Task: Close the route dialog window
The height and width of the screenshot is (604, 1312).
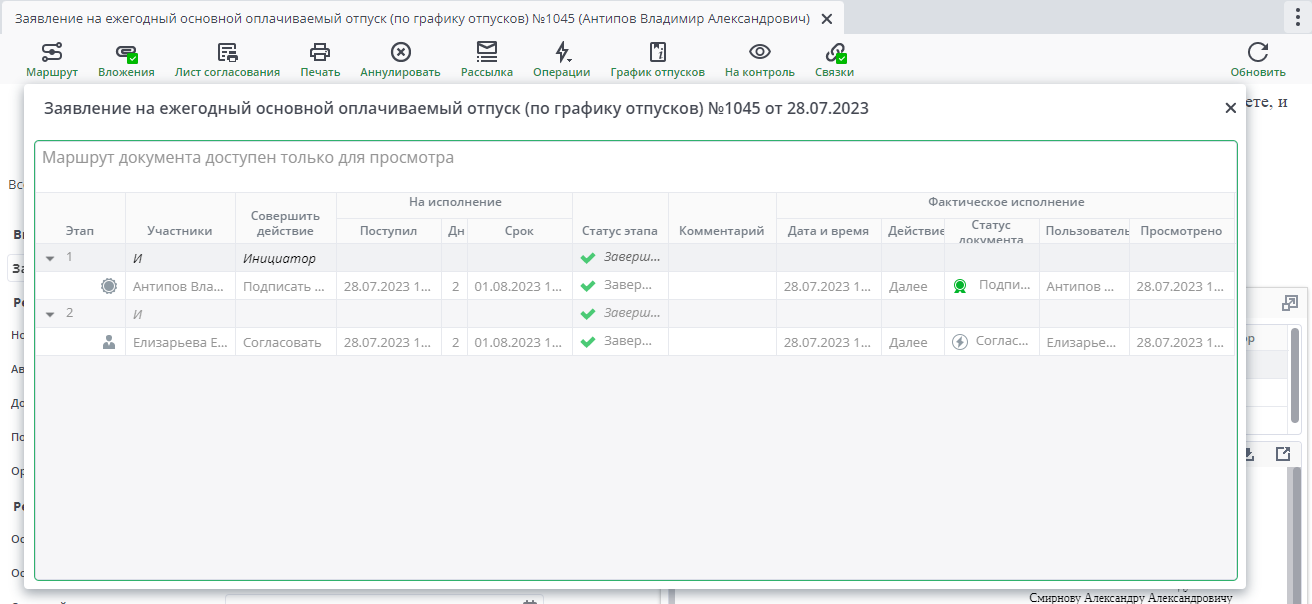Action: click(1230, 109)
